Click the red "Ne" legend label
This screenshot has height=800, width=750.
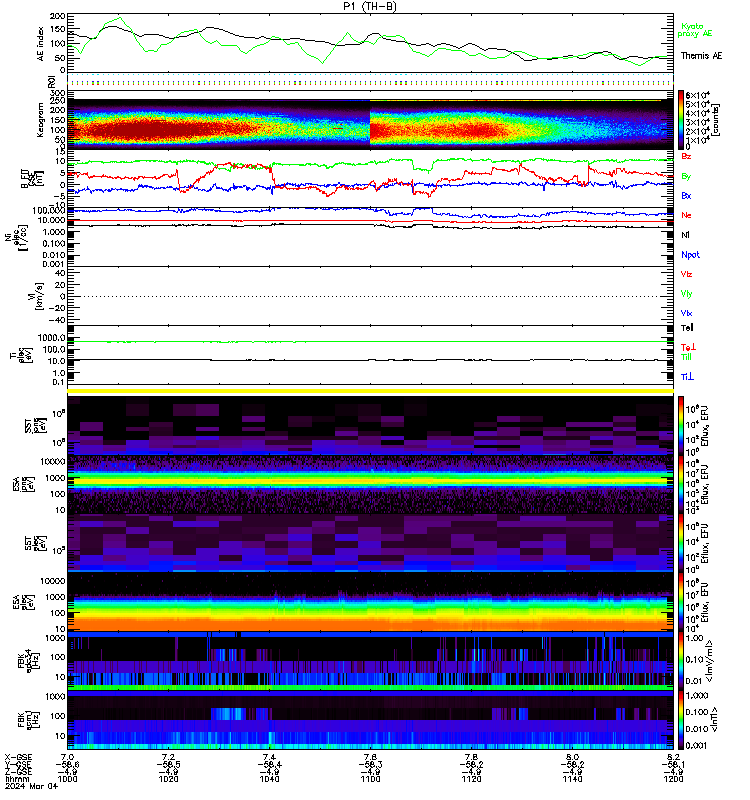[x=686, y=215]
